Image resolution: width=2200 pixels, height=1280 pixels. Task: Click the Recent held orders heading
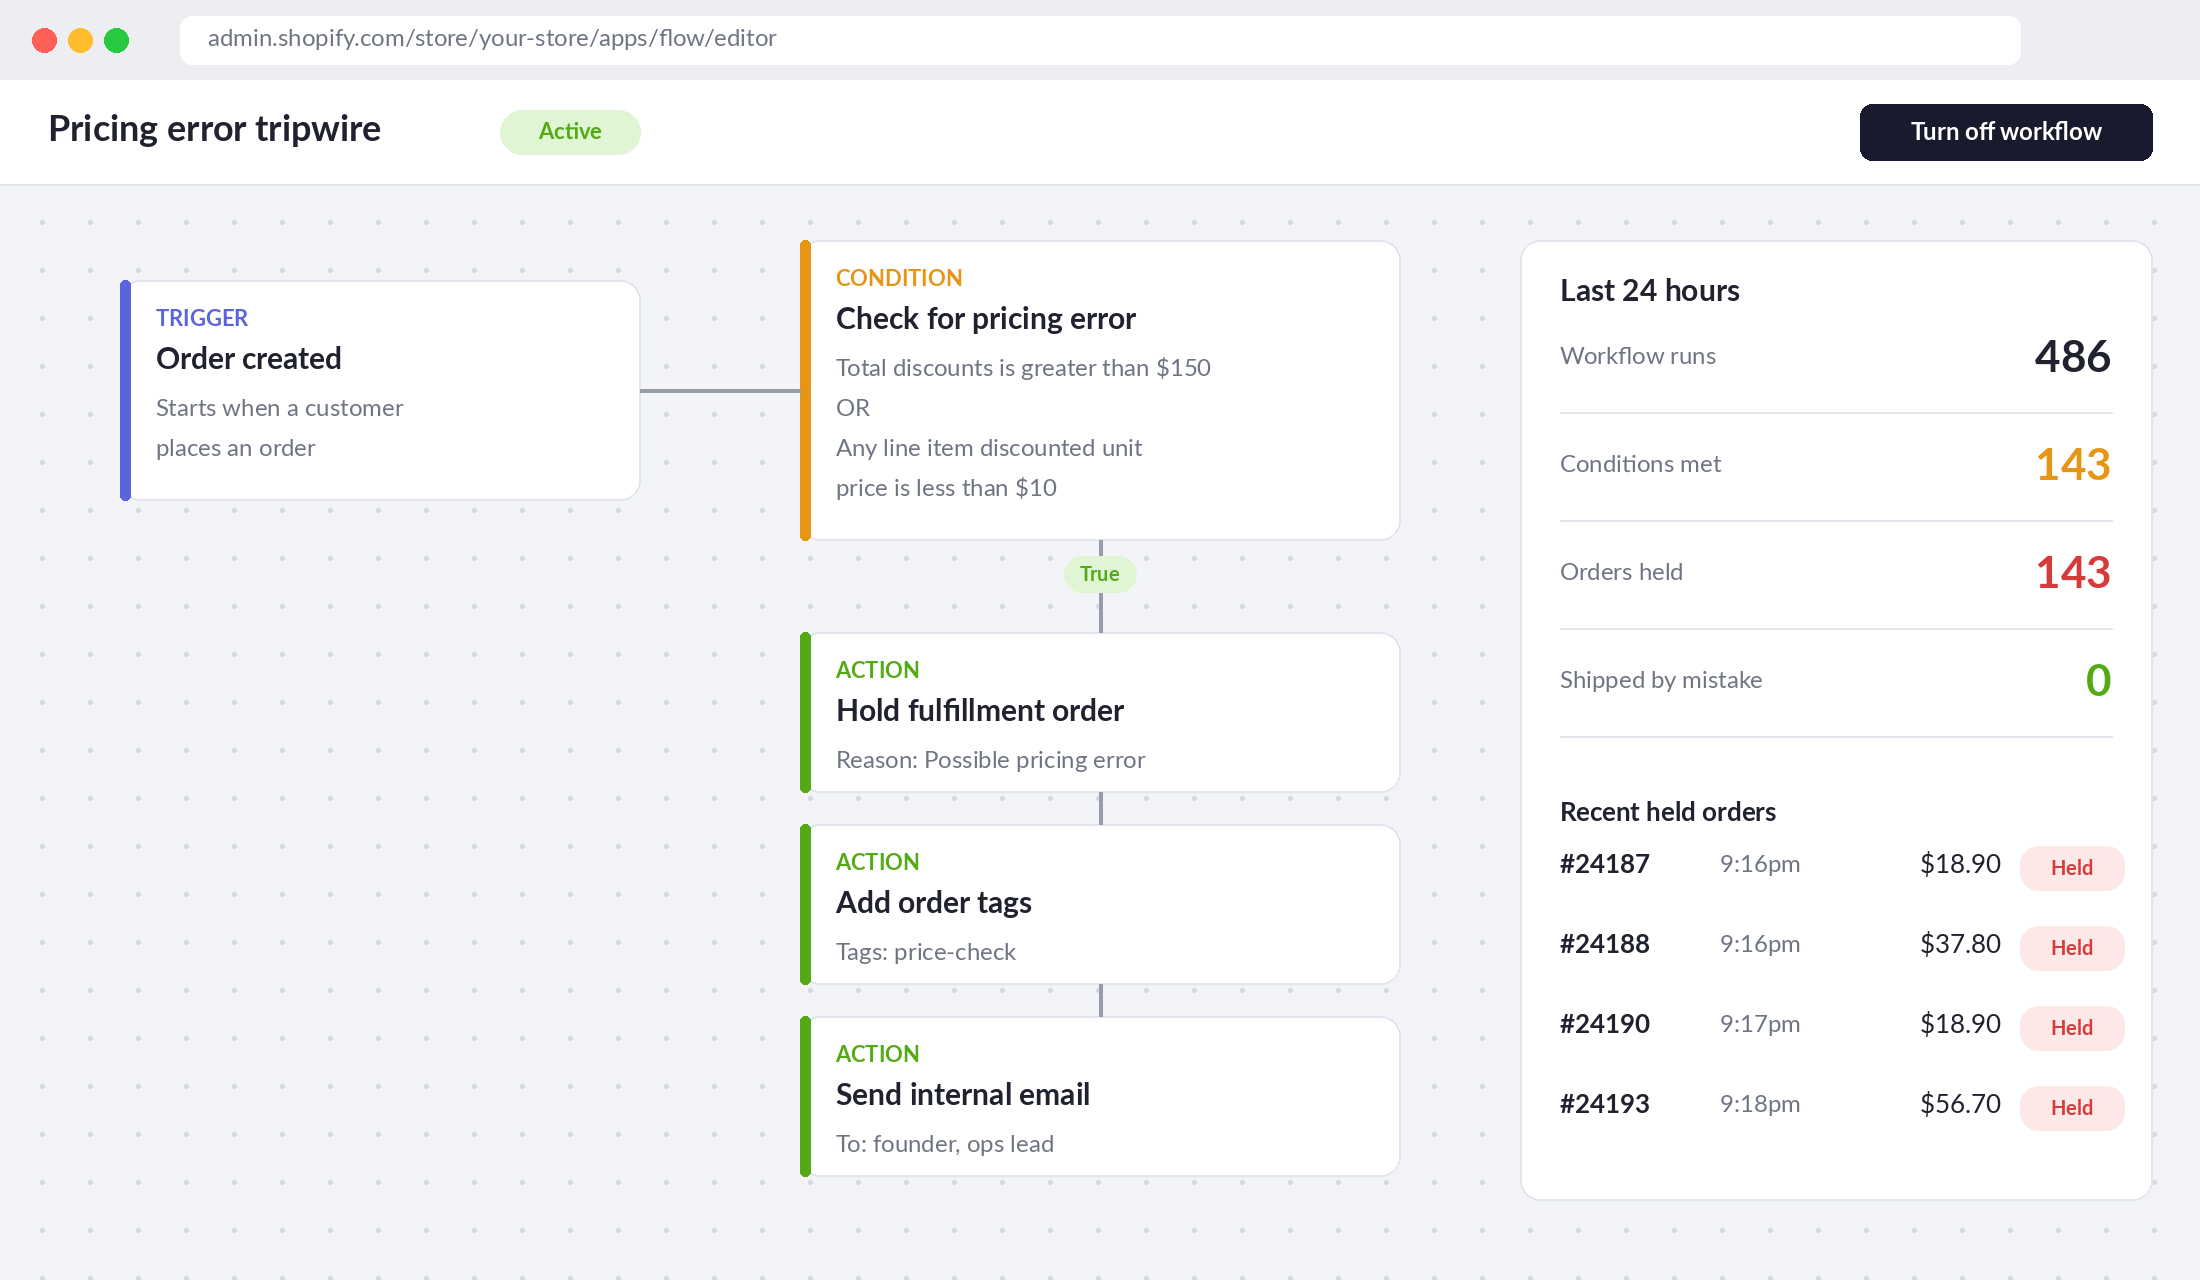pyautogui.click(x=1668, y=812)
